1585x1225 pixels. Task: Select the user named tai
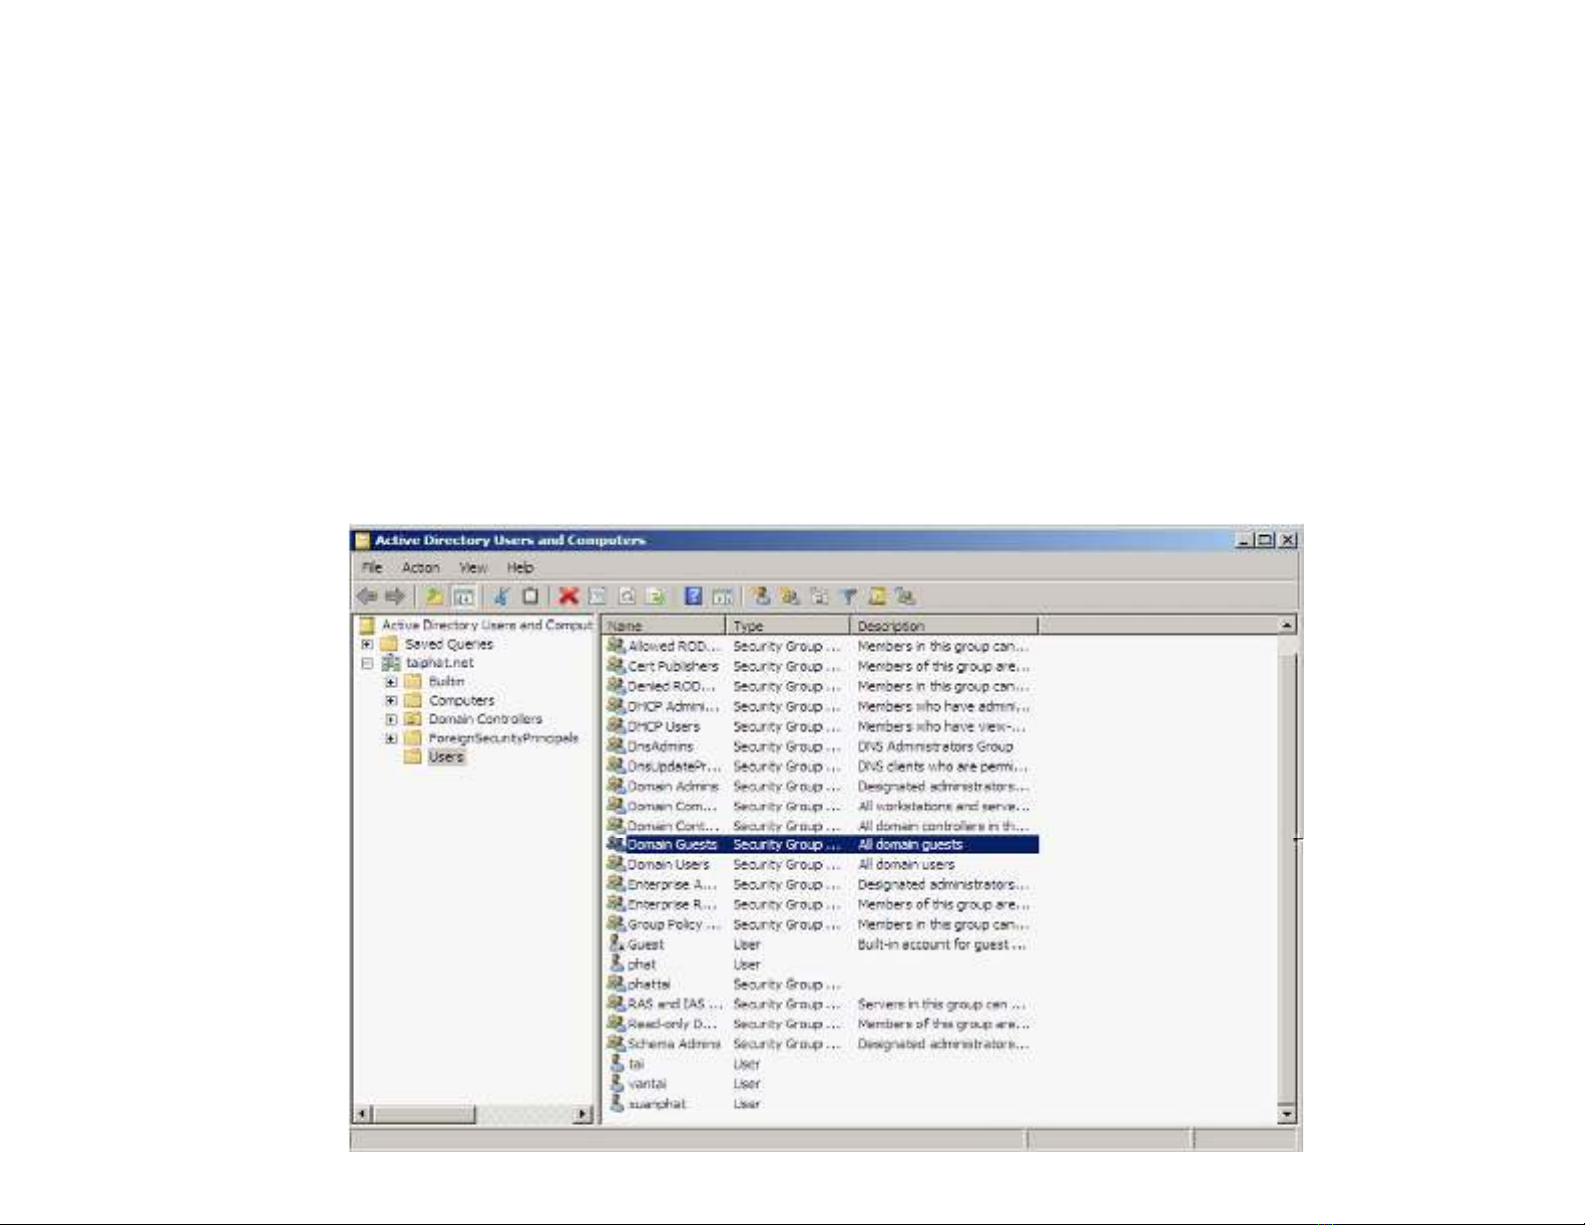(x=636, y=1064)
